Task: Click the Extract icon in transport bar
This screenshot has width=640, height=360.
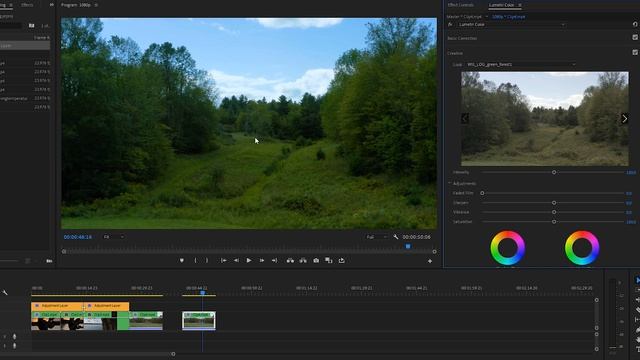Action: tap(303, 260)
